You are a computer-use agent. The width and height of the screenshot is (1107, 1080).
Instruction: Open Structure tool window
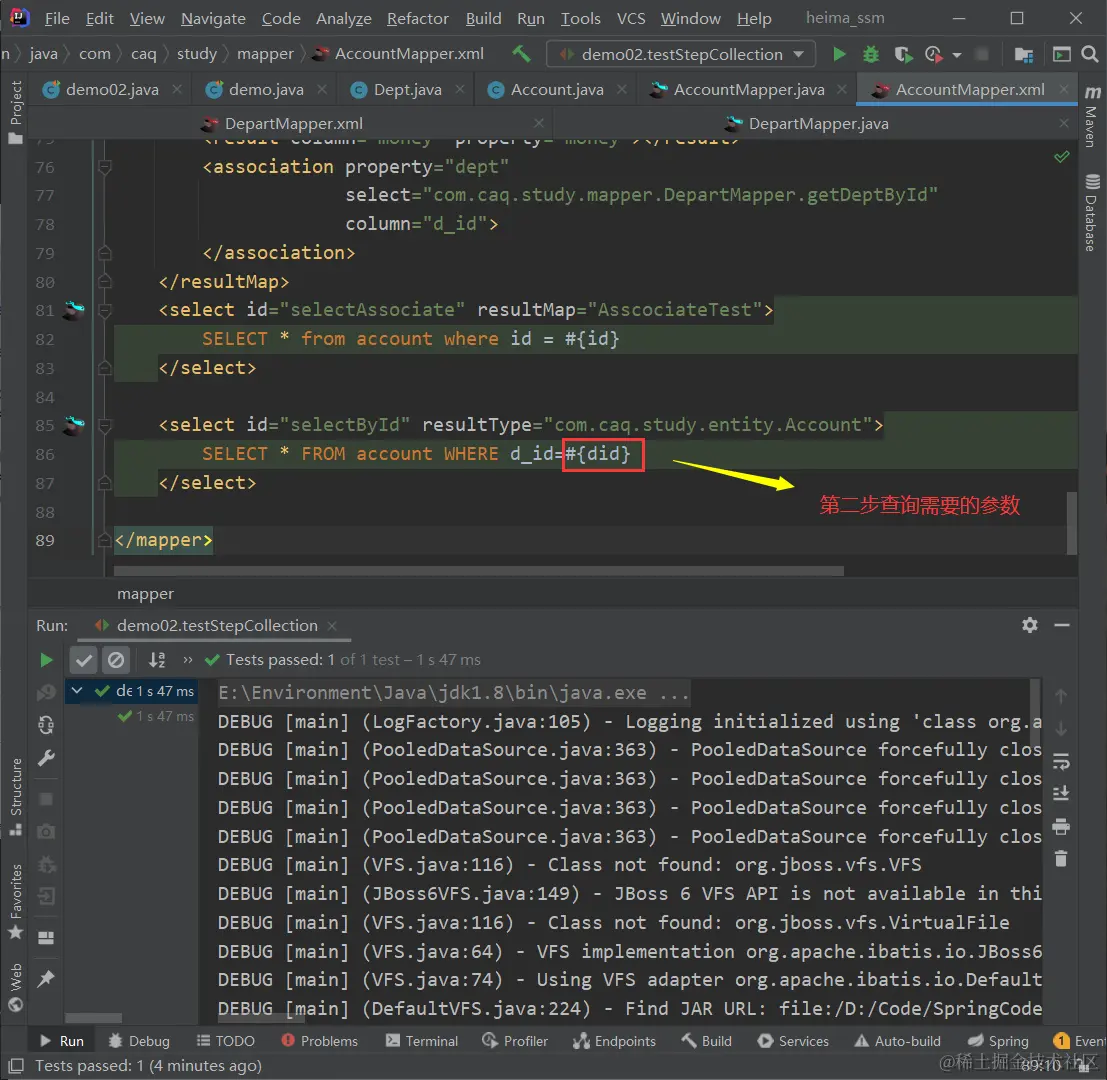pyautogui.click(x=15, y=797)
